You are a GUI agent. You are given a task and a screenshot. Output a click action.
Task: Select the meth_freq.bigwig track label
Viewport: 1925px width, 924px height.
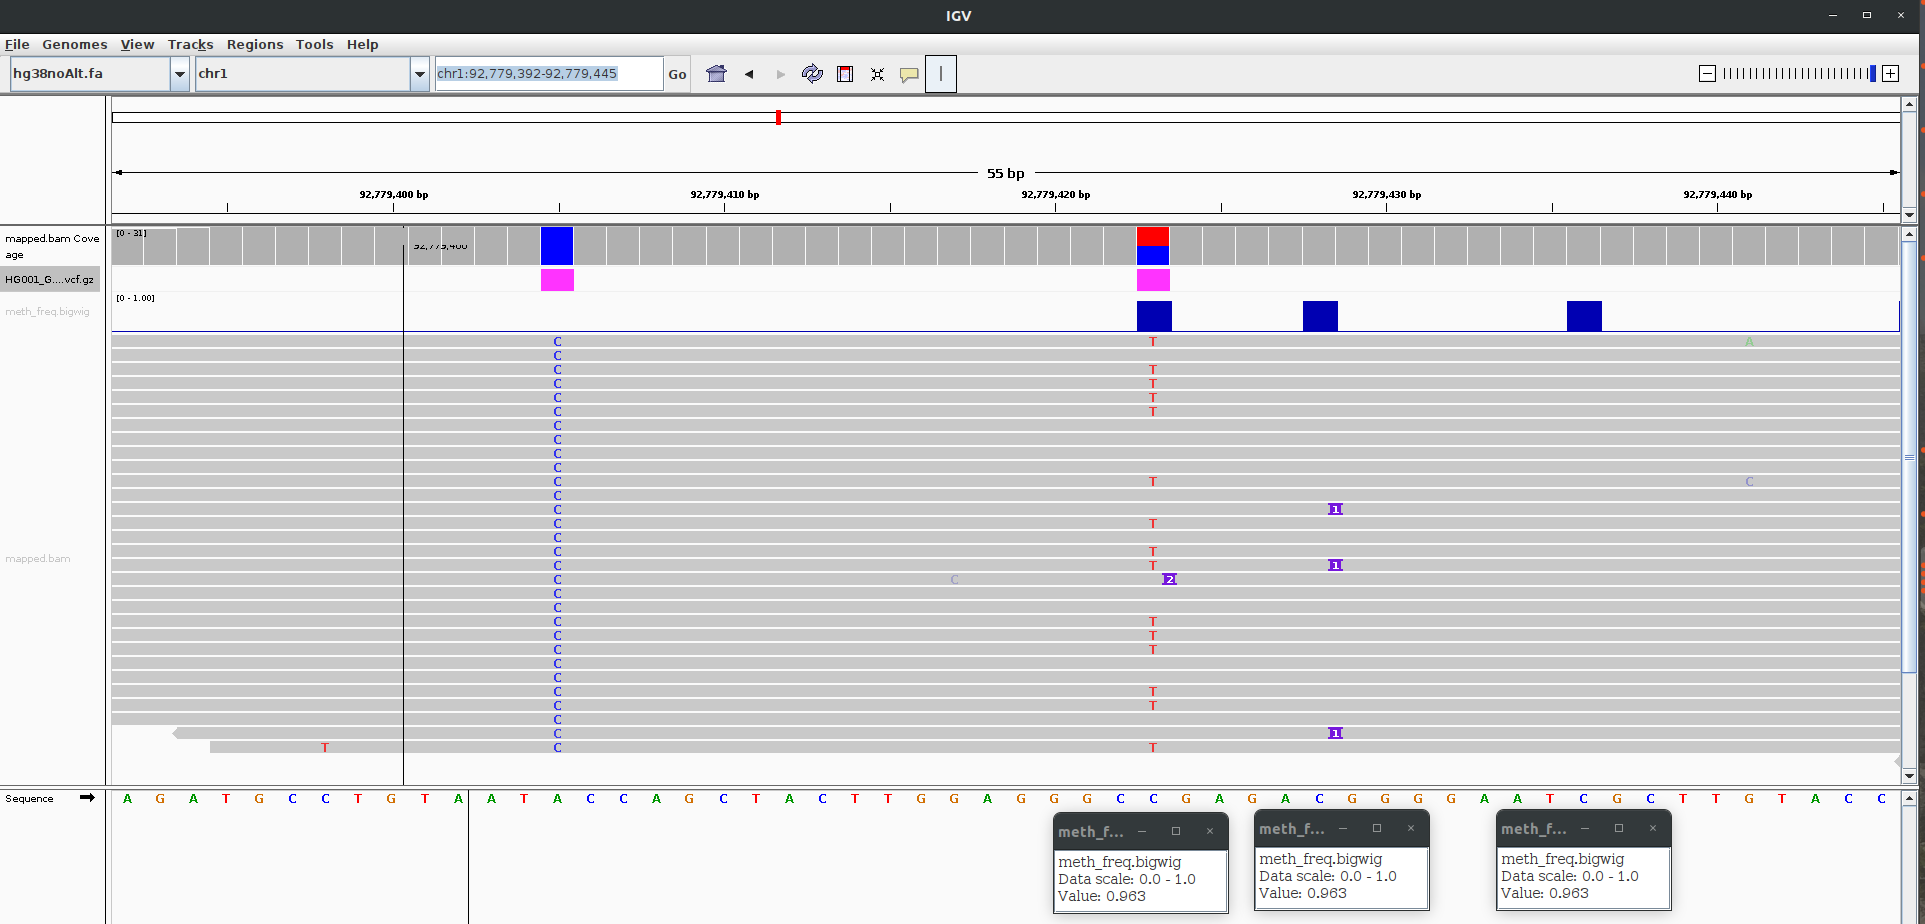pos(47,312)
